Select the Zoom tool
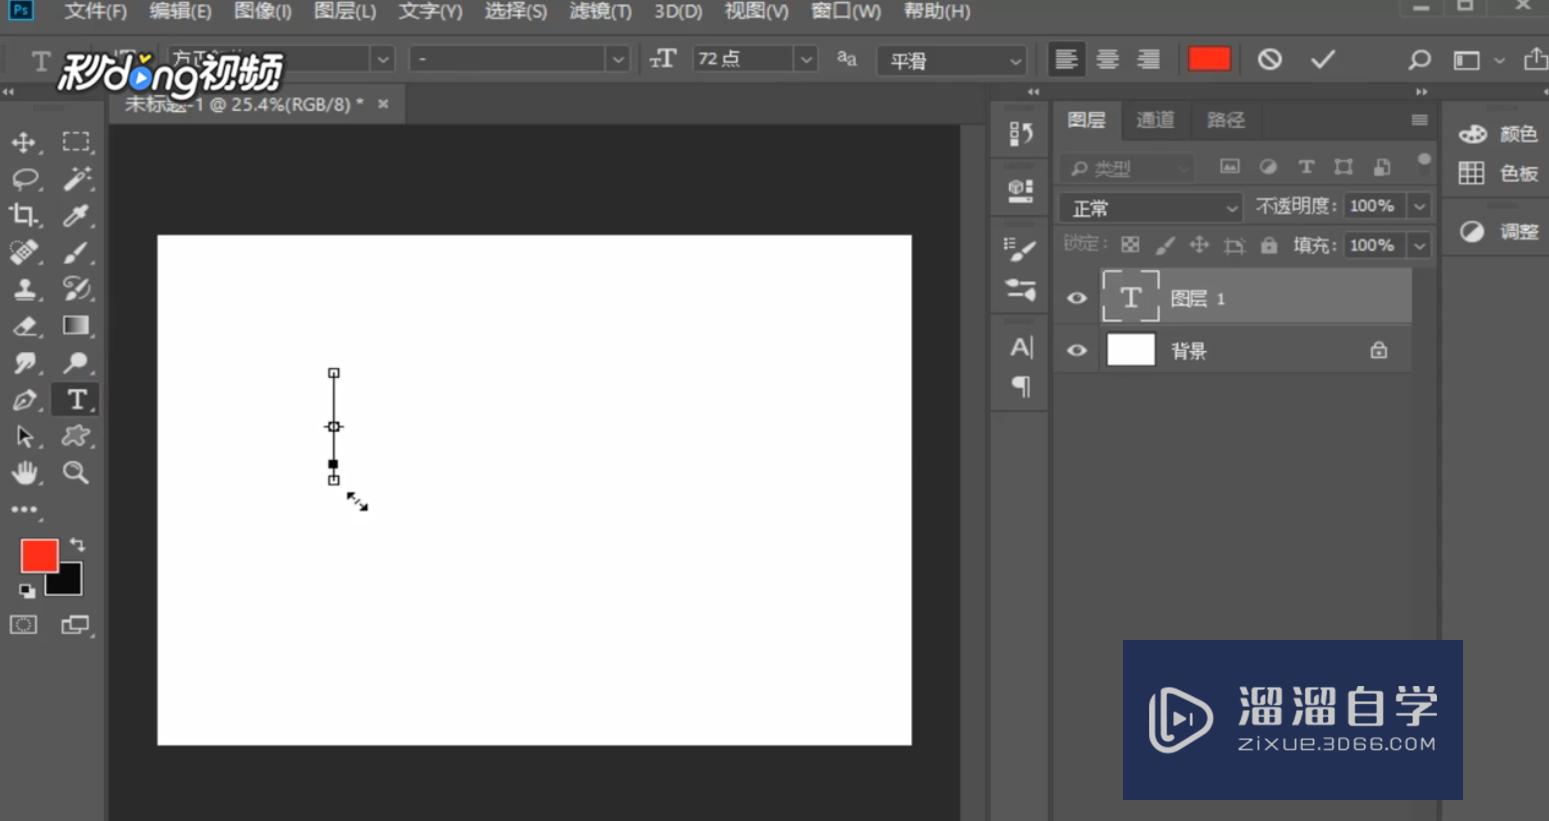 tap(76, 473)
